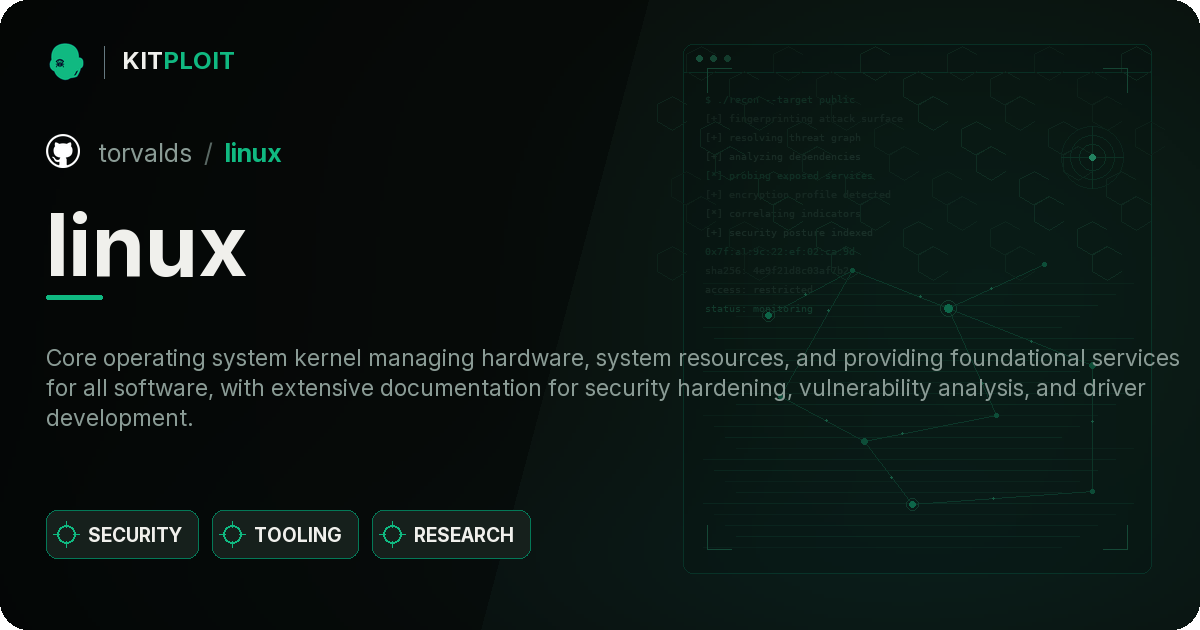Viewport: 1200px width, 630px height.
Task: Click terminal line 'security posture indexed'
Action: [x=788, y=233]
